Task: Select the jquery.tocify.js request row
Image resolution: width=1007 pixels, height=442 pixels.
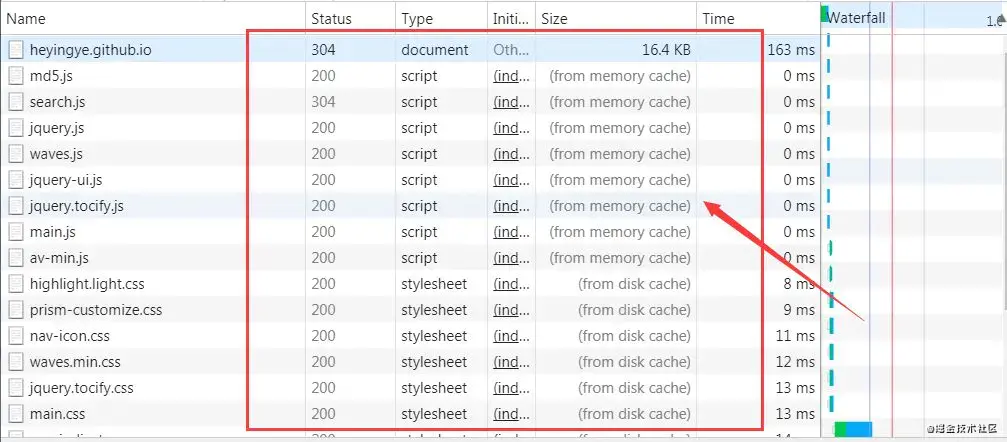Action: pyautogui.click(x=410, y=206)
